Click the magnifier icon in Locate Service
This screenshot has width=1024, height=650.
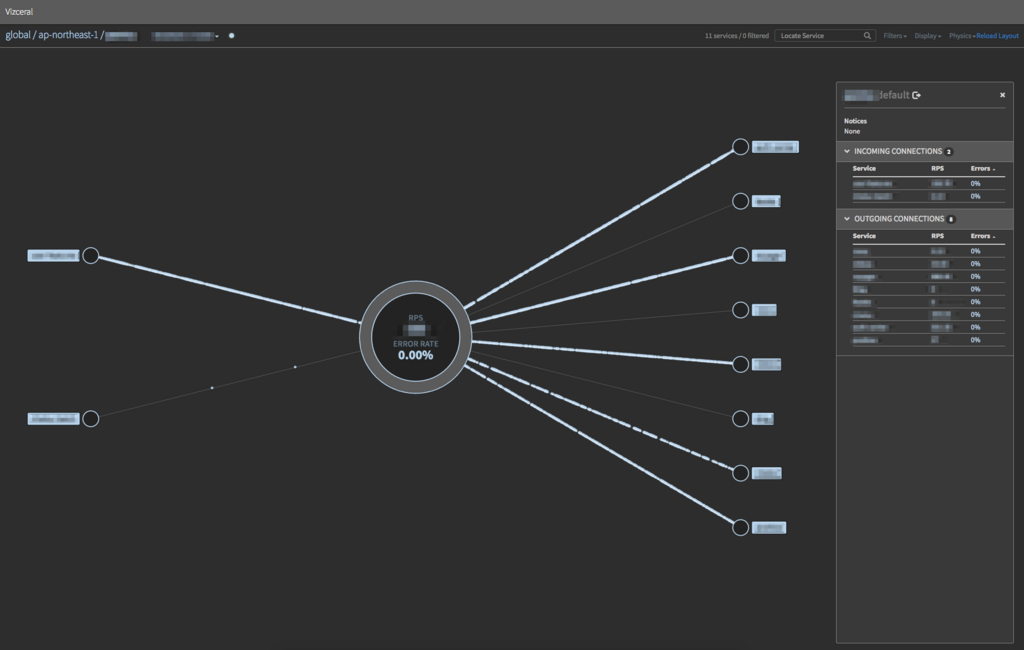[867, 36]
